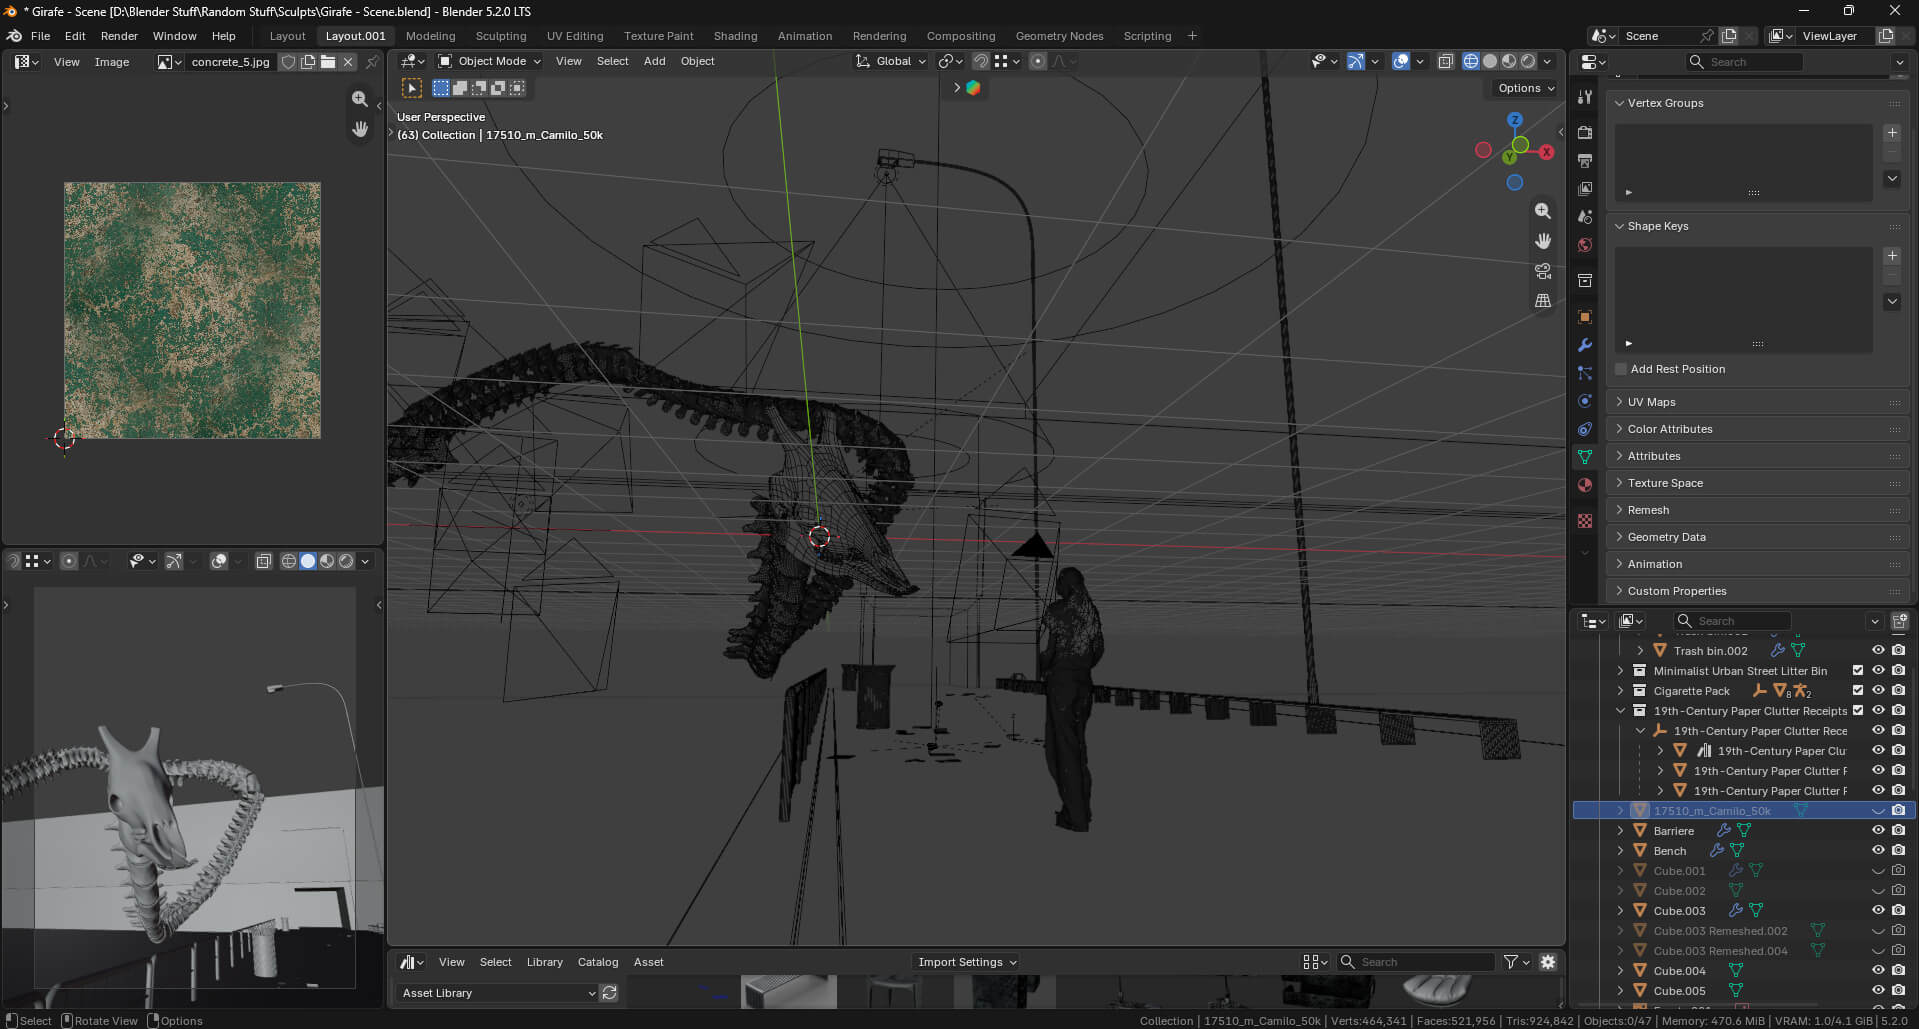Open the viewport Options button

[1526, 88]
